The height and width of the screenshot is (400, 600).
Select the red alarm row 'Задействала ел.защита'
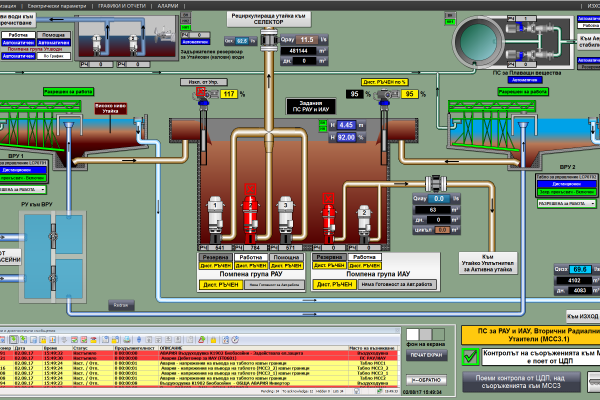pyautogui.click(x=199, y=353)
